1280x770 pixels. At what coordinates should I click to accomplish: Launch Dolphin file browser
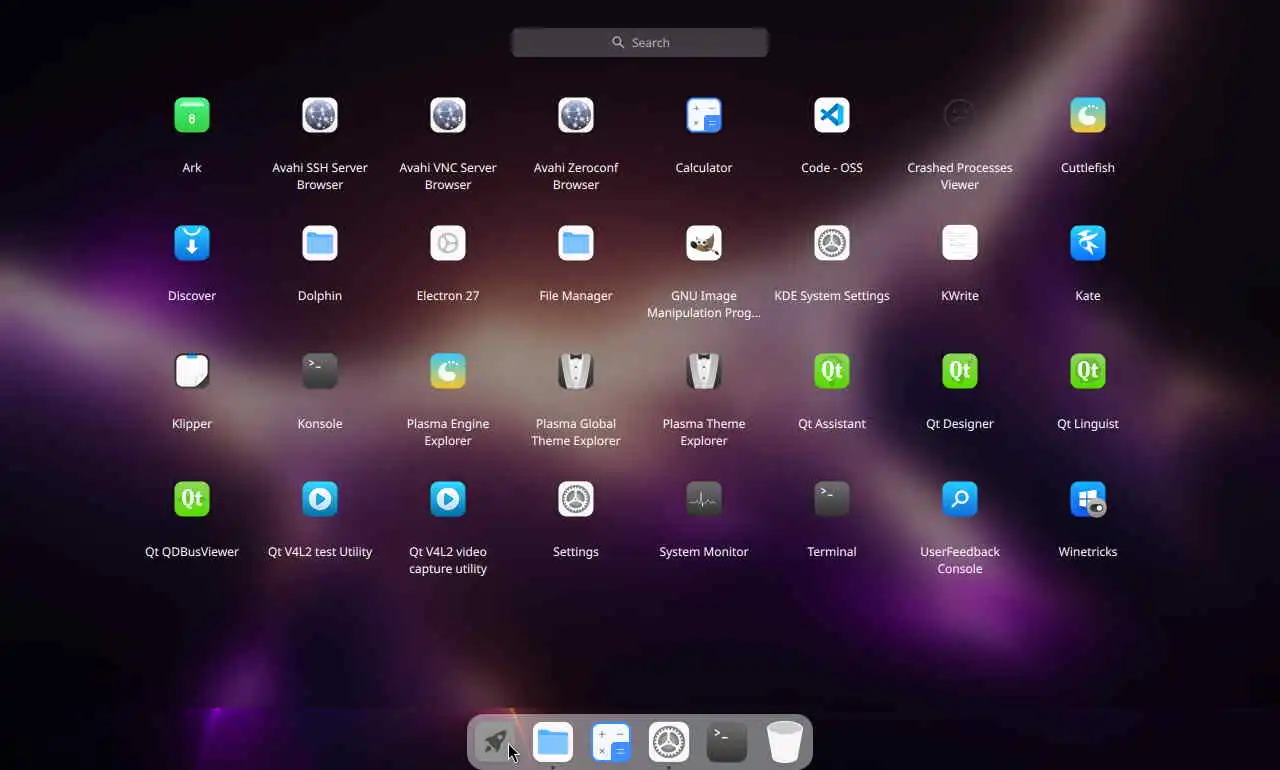pos(320,243)
